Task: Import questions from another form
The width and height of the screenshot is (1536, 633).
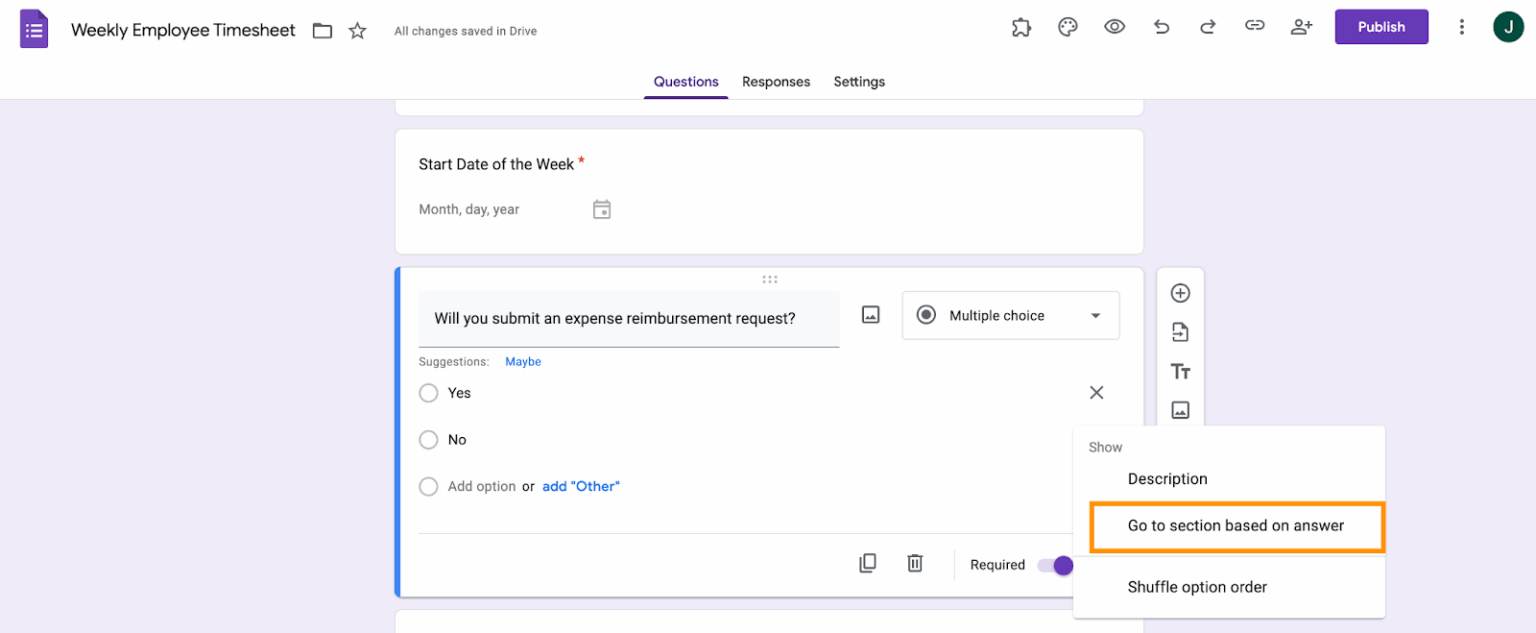Action: (x=1181, y=332)
